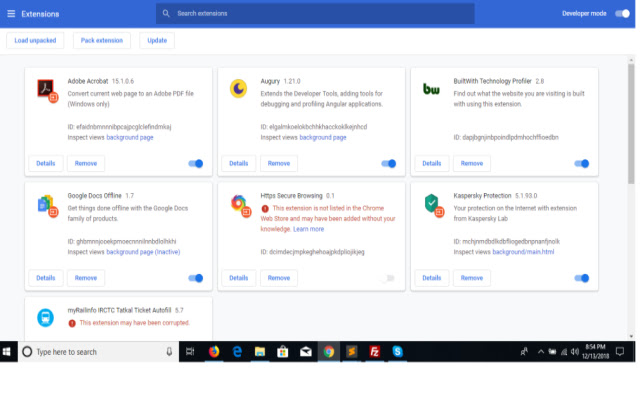Click the Update button
Screen dimensions: 640x400
[x=157, y=40]
